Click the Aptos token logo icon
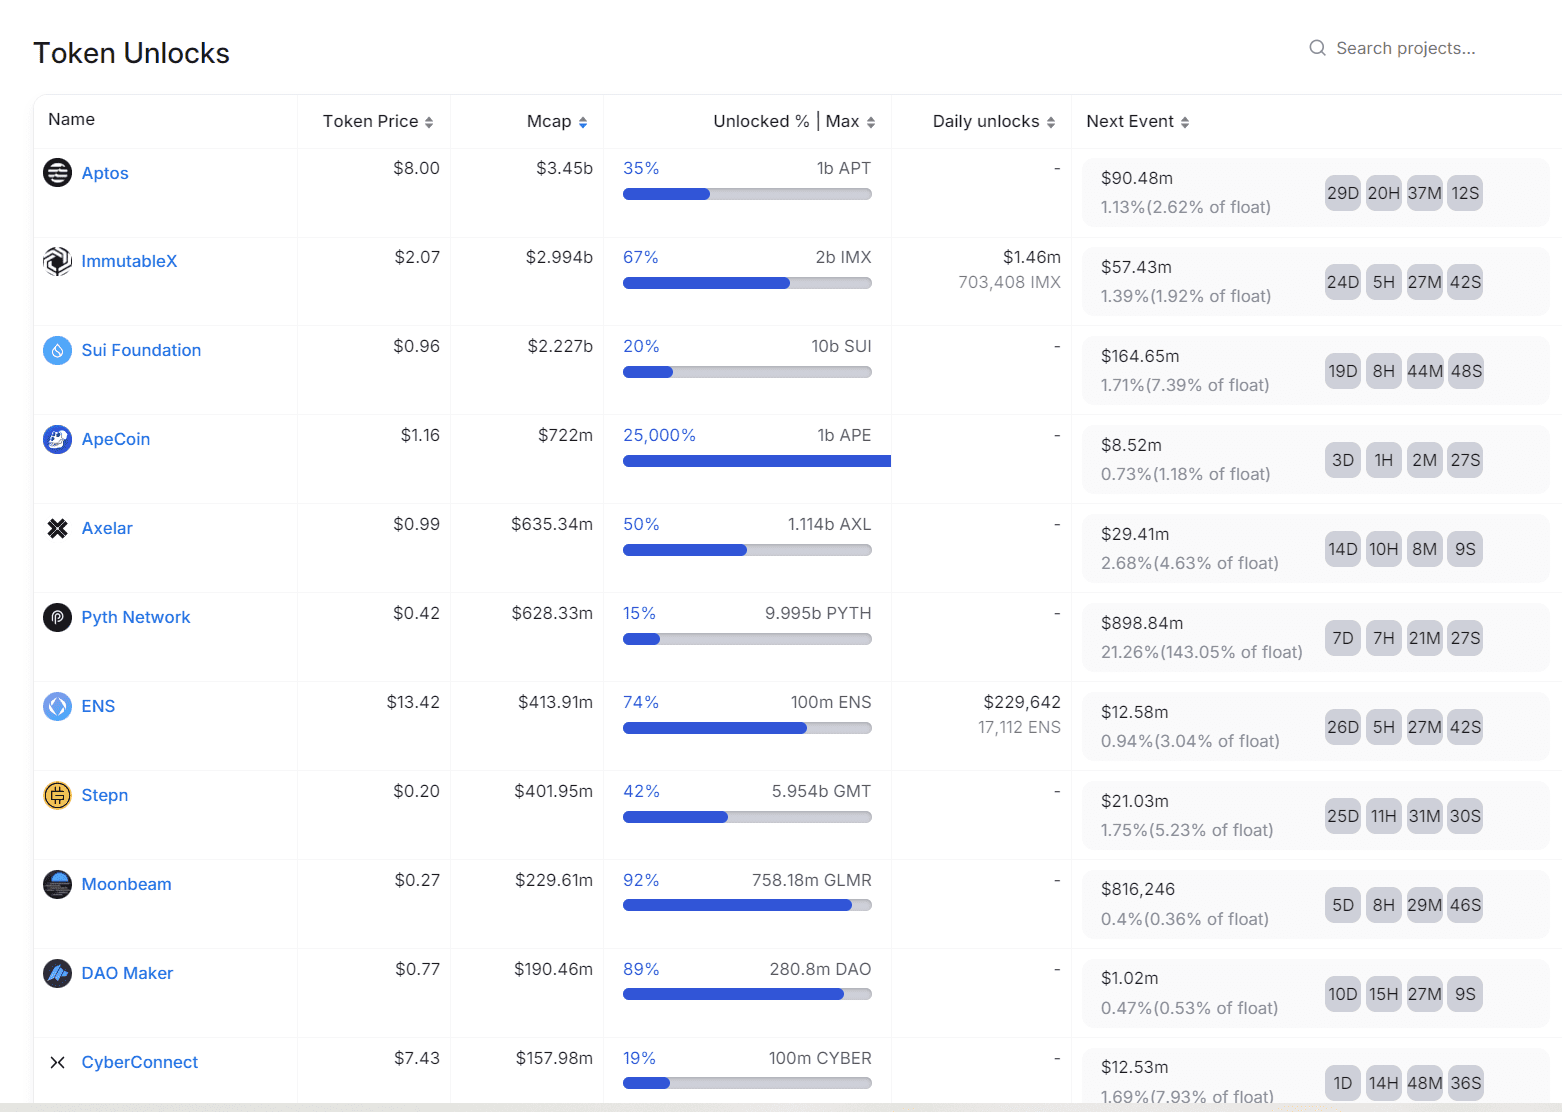Viewport: 1562px width, 1112px height. point(57,173)
